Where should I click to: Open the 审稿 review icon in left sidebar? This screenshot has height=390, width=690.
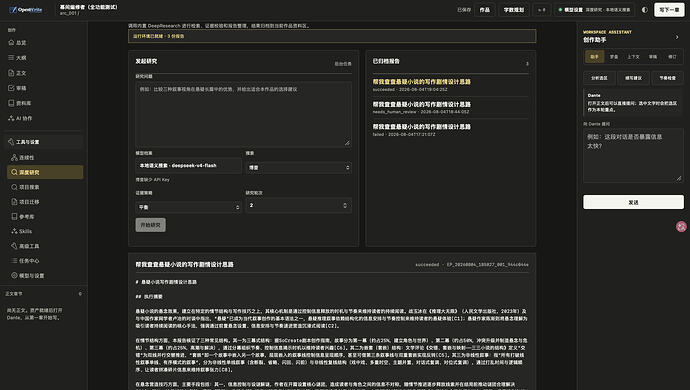pyautogui.click(x=11, y=88)
